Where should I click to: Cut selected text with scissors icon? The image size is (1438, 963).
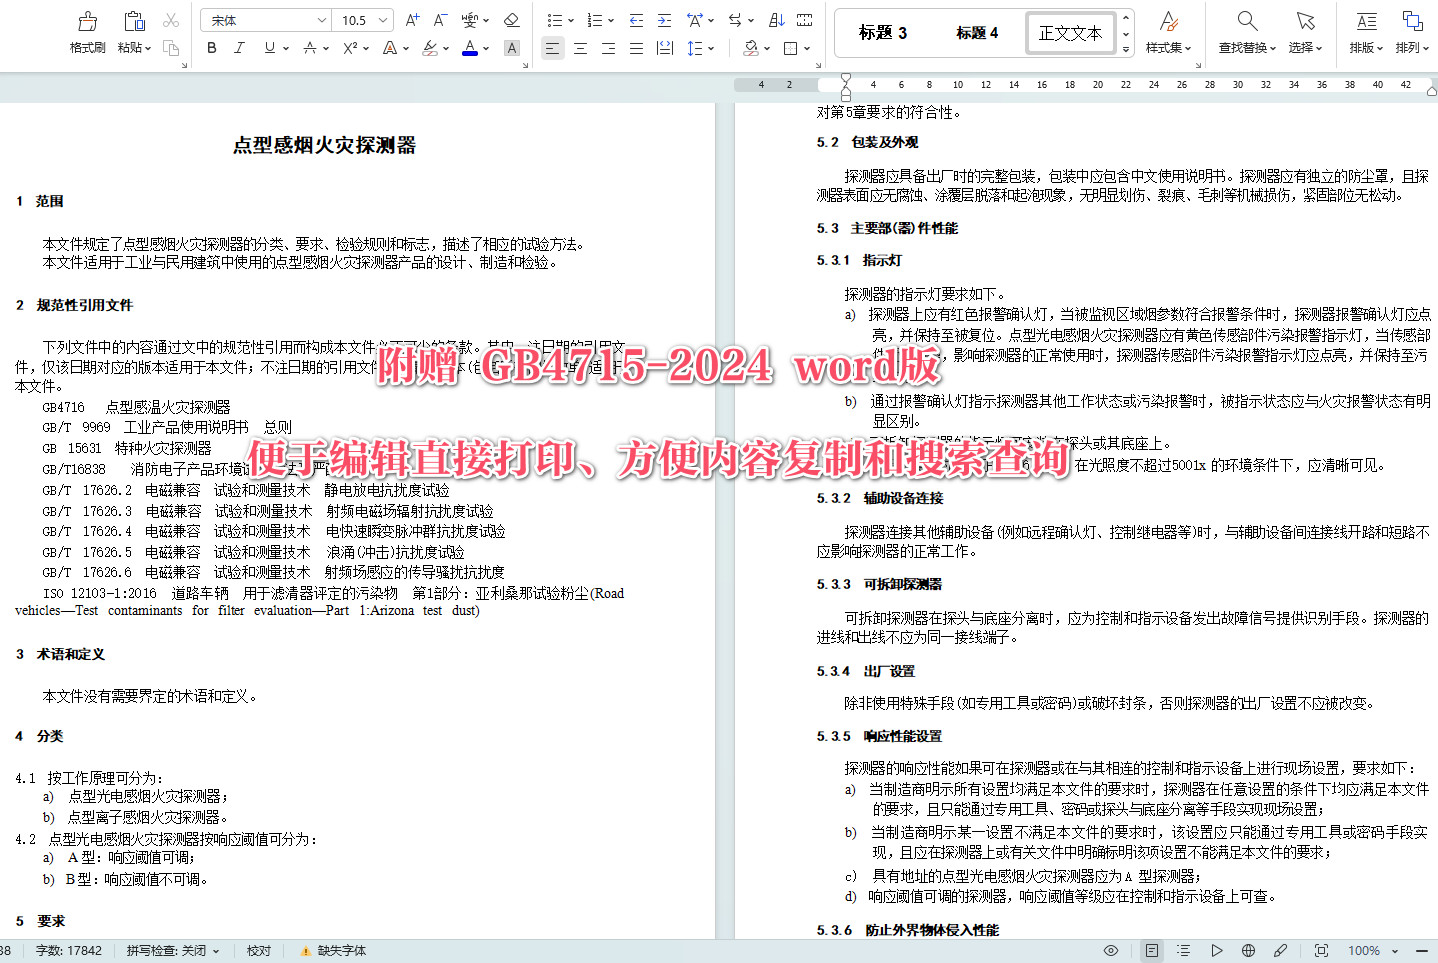pos(170,19)
